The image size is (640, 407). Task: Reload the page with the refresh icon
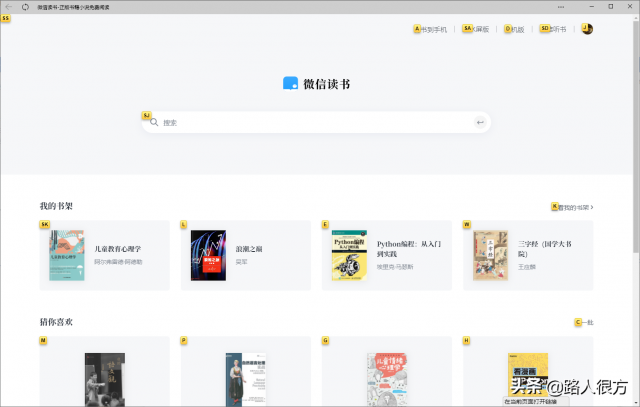pyautogui.click(x=25, y=7)
